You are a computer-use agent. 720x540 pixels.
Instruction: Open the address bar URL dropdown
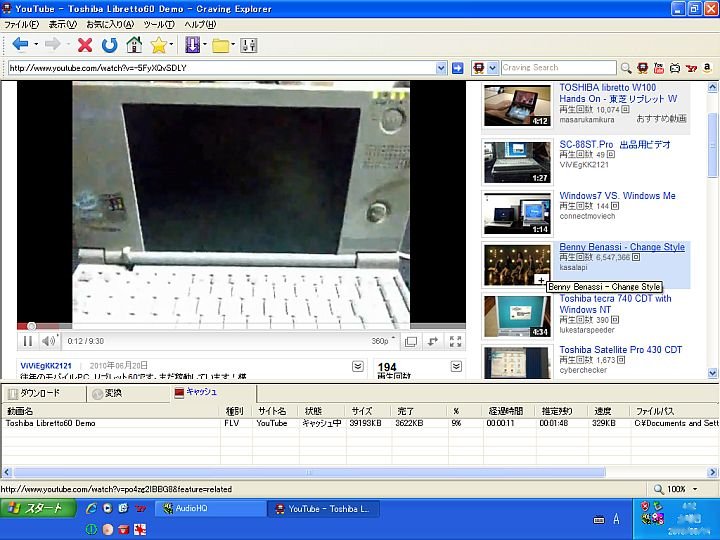(x=441, y=68)
